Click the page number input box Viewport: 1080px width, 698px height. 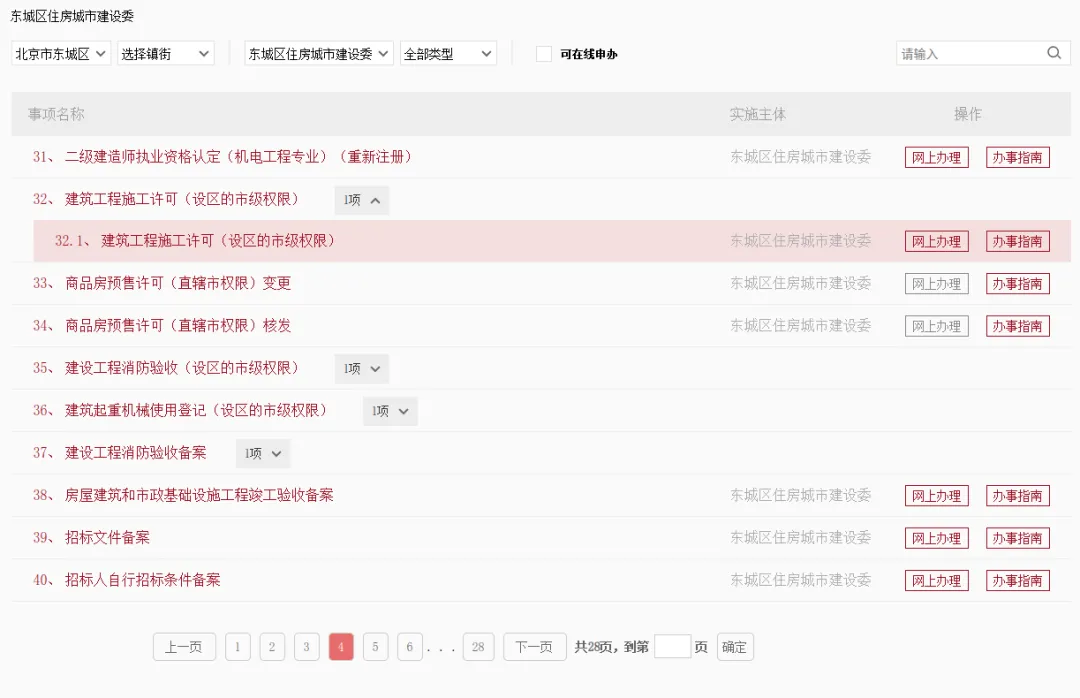point(672,647)
